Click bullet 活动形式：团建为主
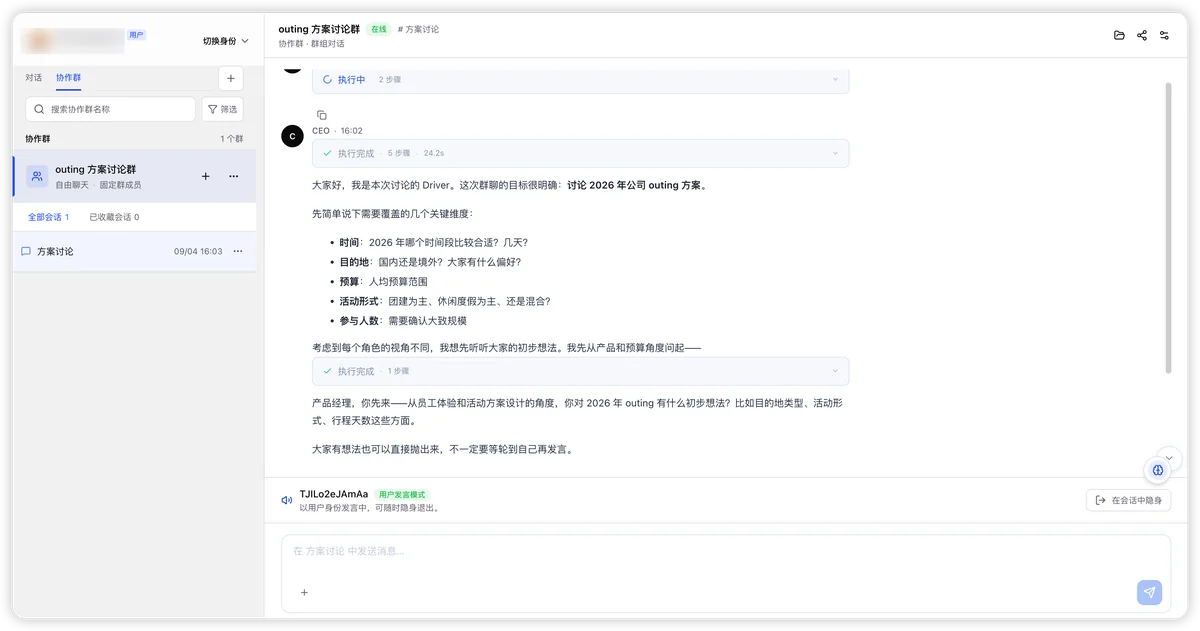 pyautogui.click(x=445, y=301)
